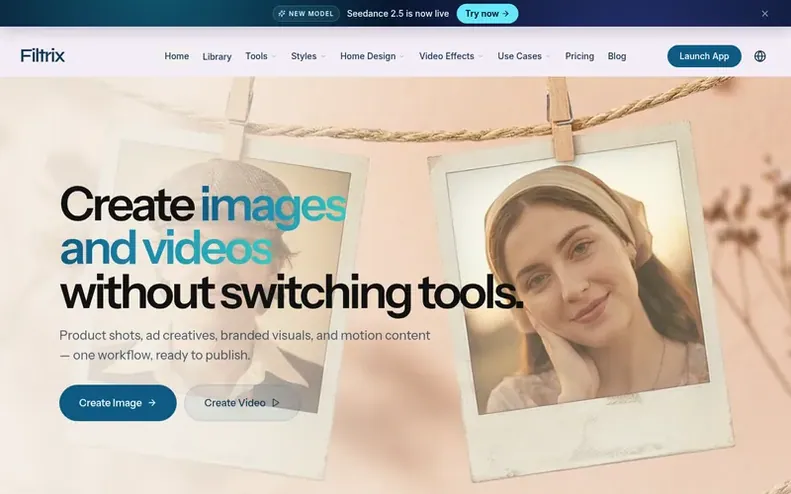Viewport: 791px width, 494px height.
Task: Click the Try now button
Action: (487, 14)
